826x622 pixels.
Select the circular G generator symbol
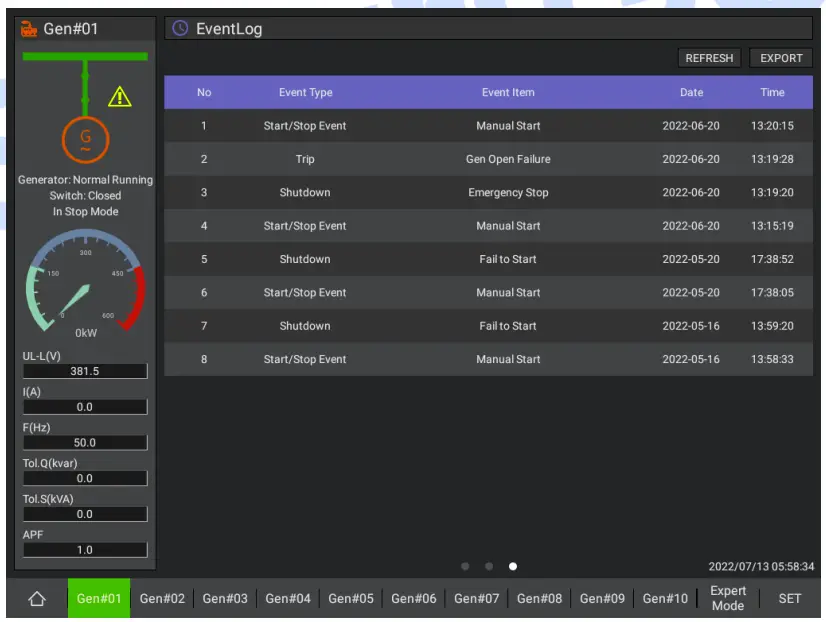(84, 138)
